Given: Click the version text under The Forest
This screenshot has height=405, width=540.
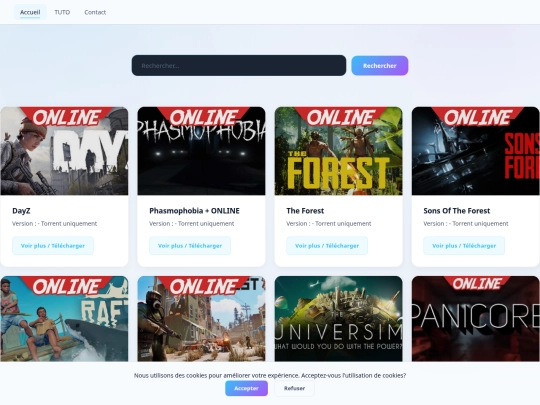Looking at the screenshot, I should [x=329, y=224].
